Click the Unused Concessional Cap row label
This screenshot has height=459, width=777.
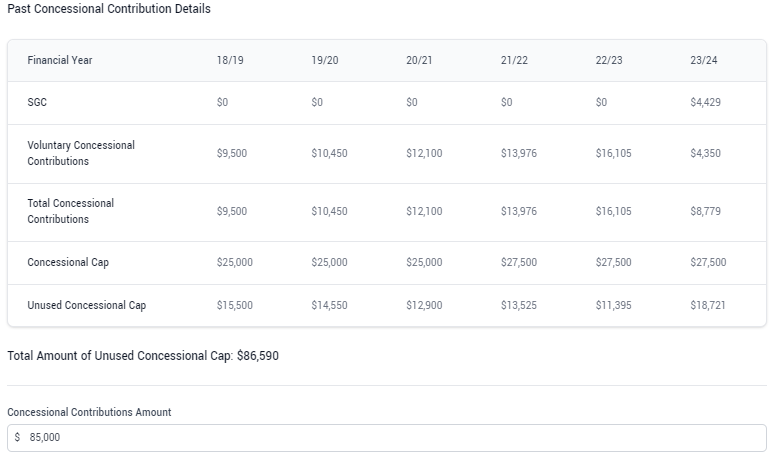pos(87,305)
